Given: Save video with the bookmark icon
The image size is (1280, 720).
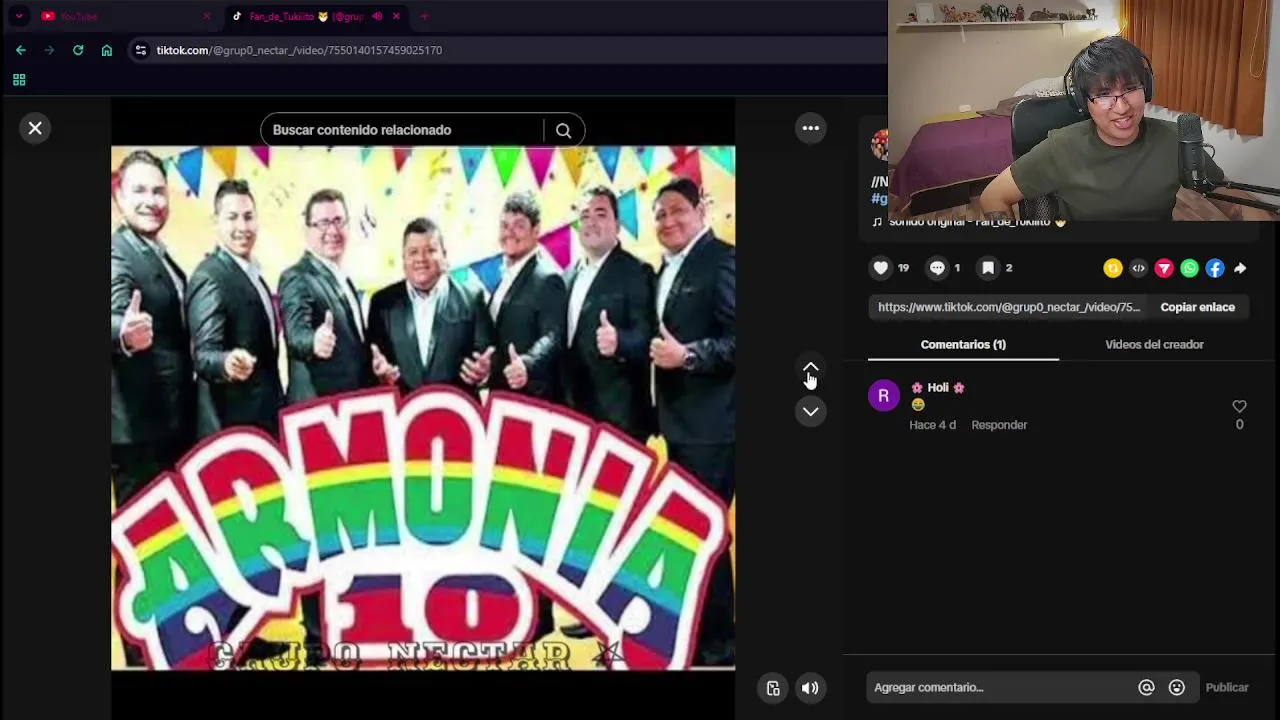Looking at the screenshot, I should coord(988,268).
